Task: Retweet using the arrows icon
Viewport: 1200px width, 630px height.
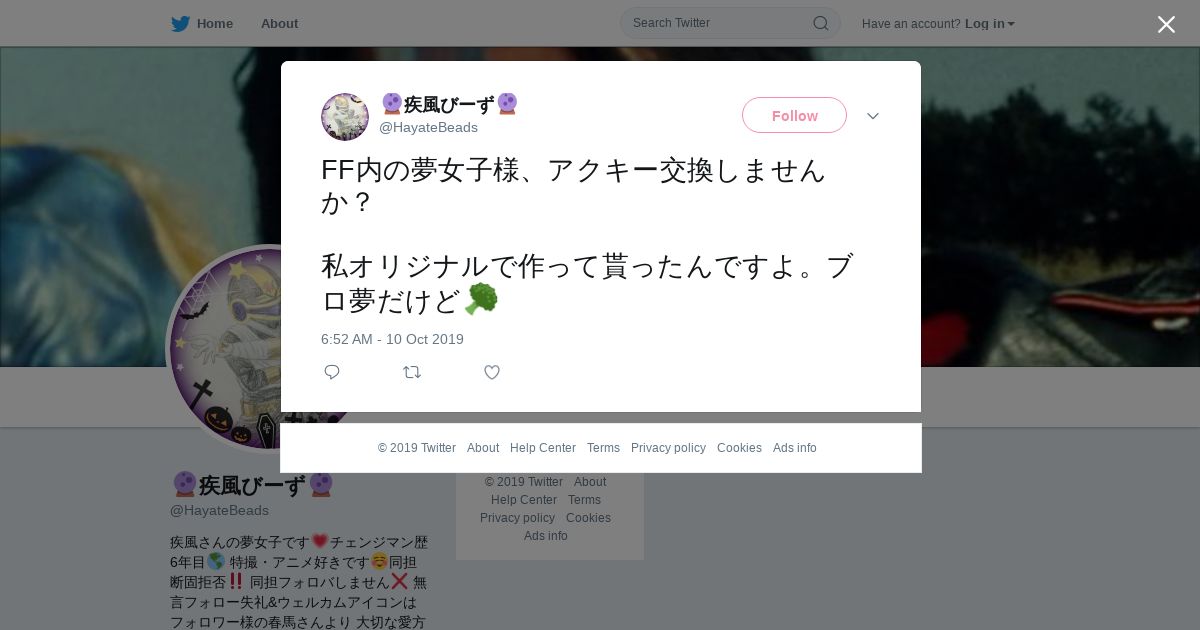Action: click(x=412, y=372)
